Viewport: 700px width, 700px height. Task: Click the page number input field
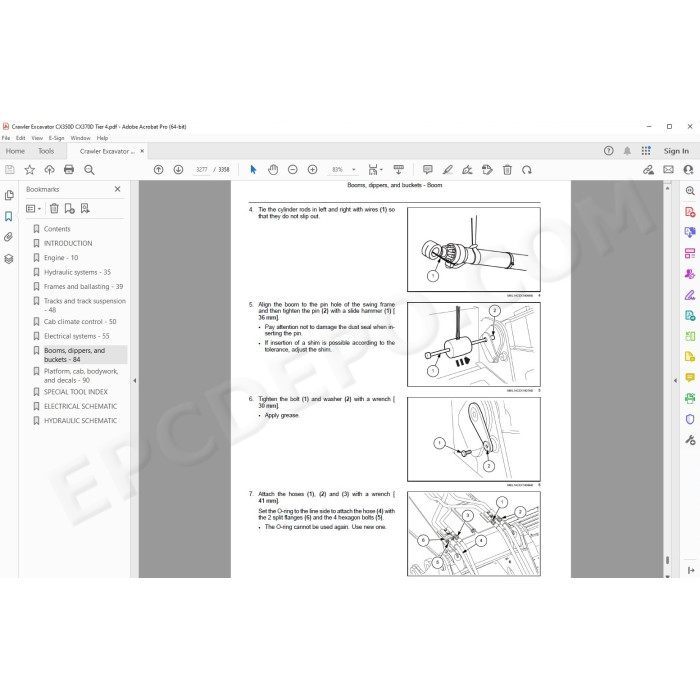tap(202, 170)
